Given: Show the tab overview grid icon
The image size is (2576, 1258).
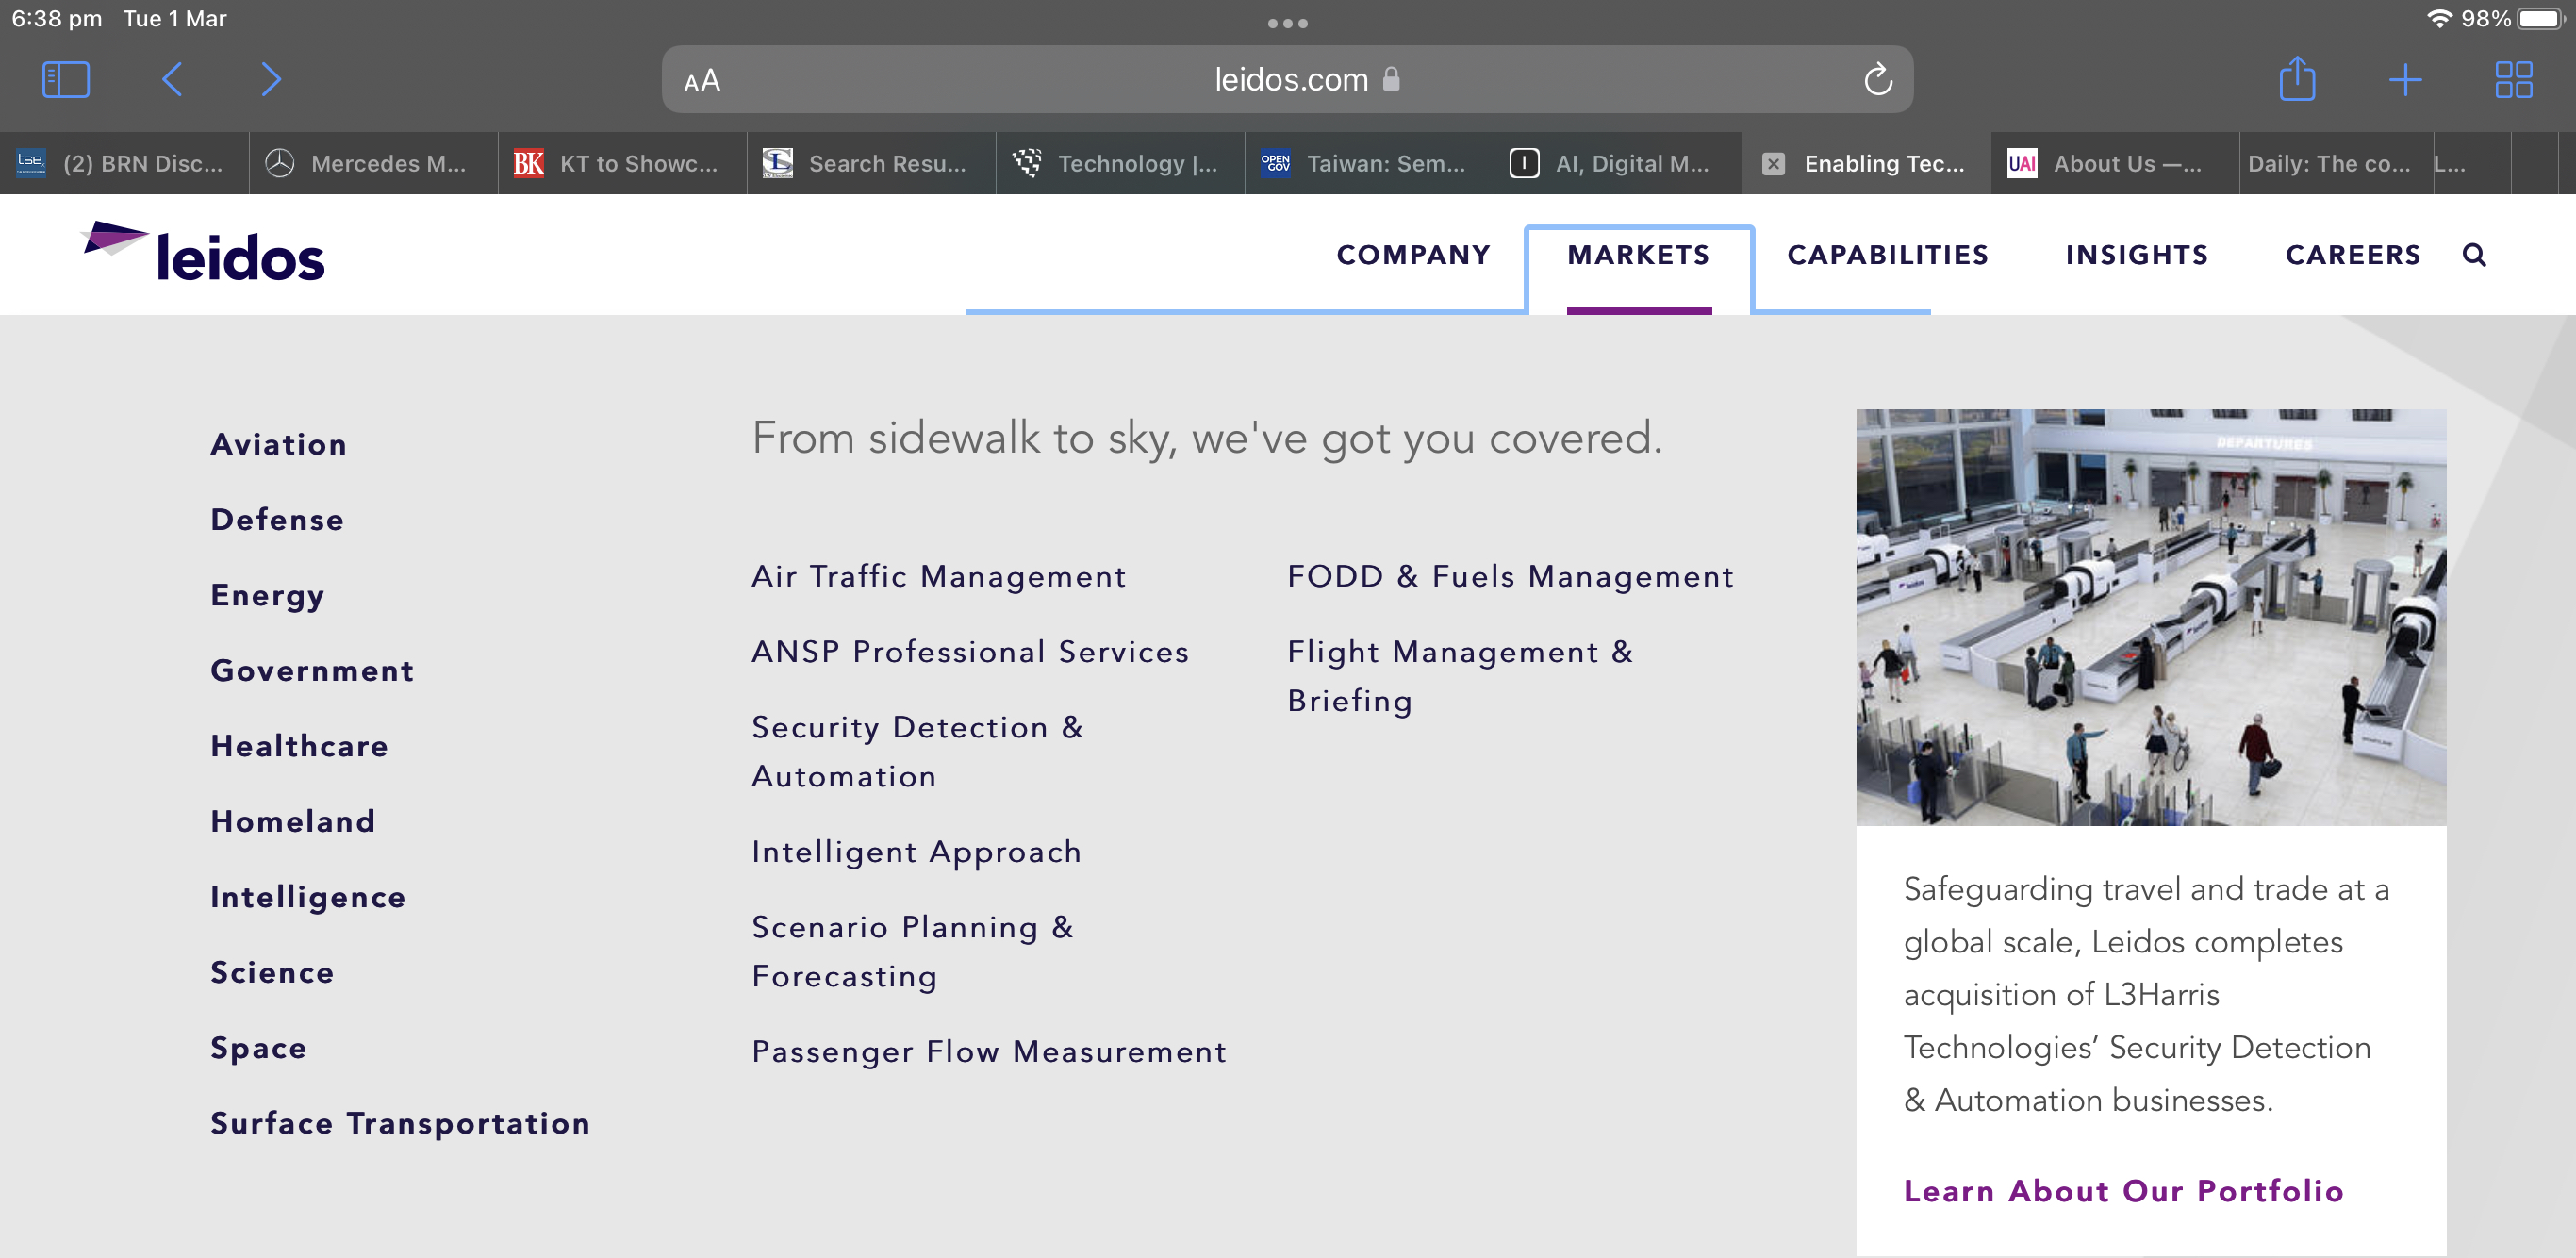Looking at the screenshot, I should click(x=2513, y=79).
